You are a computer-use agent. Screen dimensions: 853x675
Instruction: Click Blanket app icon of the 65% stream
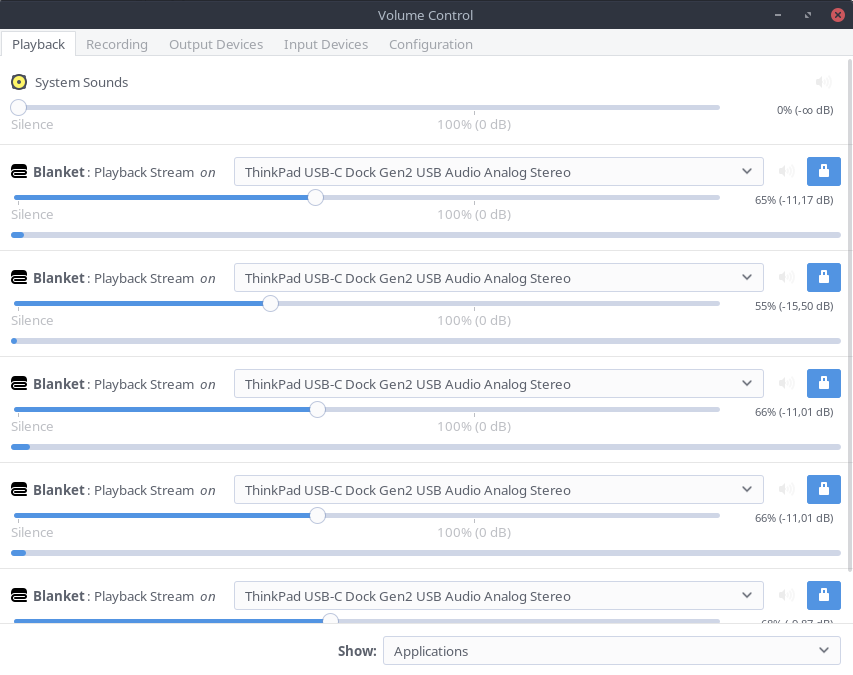(x=19, y=172)
